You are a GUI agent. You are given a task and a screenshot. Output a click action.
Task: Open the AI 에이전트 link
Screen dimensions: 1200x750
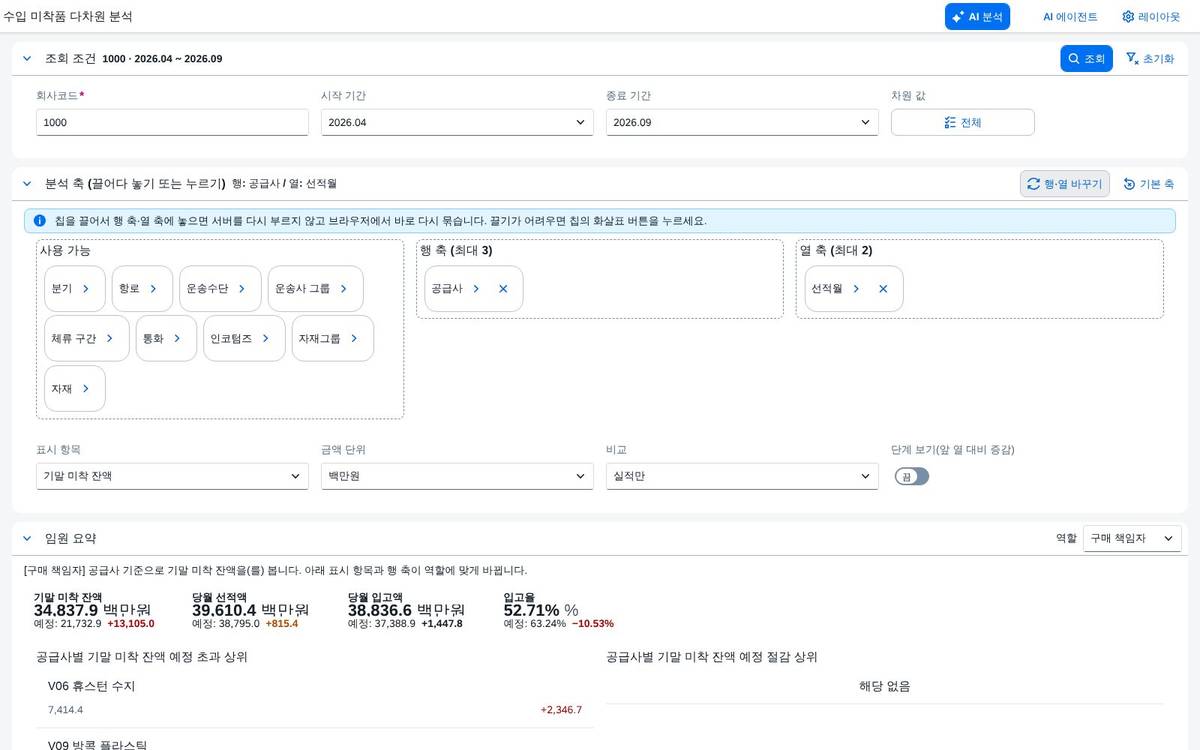1070,17
